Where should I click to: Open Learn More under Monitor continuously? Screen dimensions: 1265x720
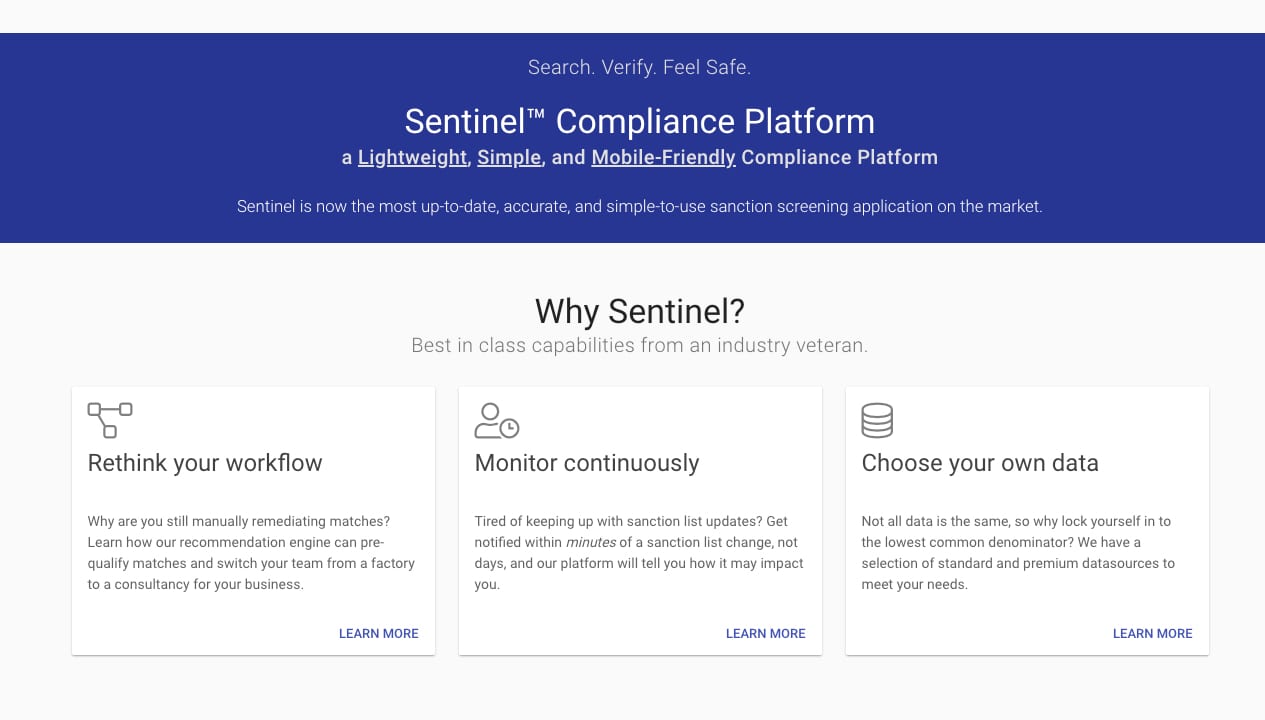pos(766,633)
